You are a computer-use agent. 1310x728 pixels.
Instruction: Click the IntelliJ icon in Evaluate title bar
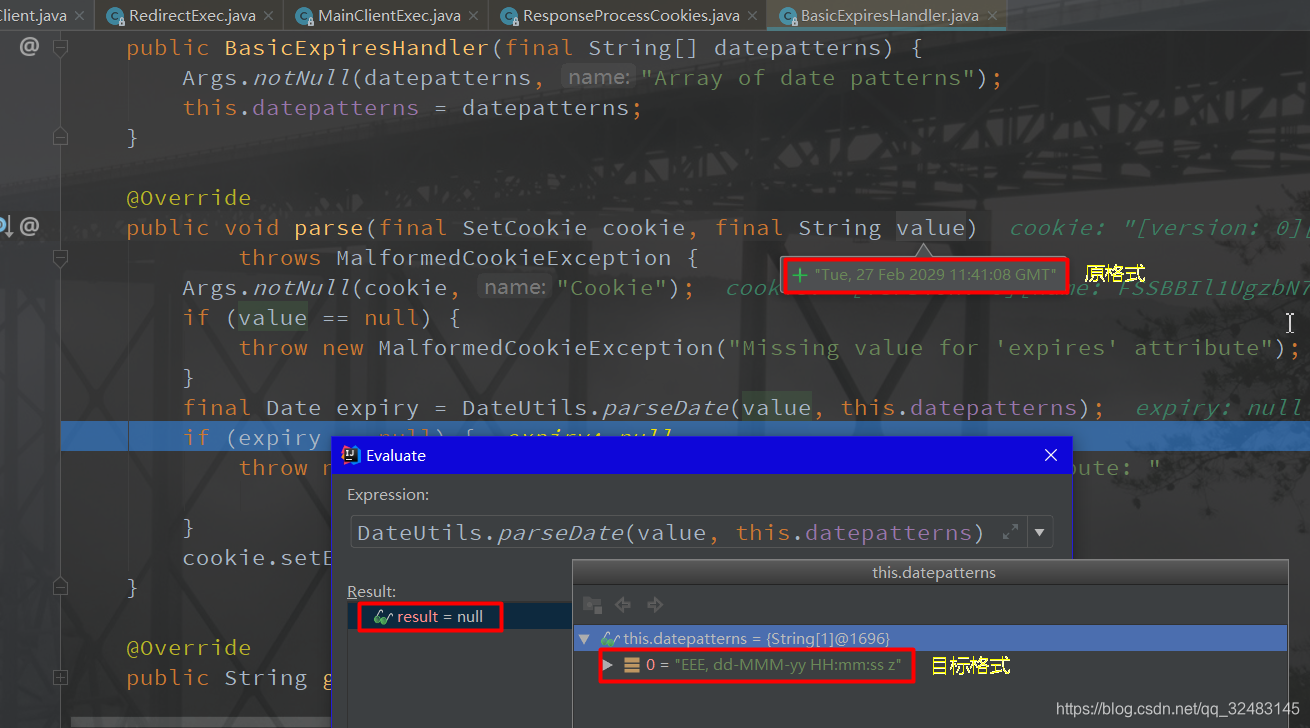[x=351, y=455]
